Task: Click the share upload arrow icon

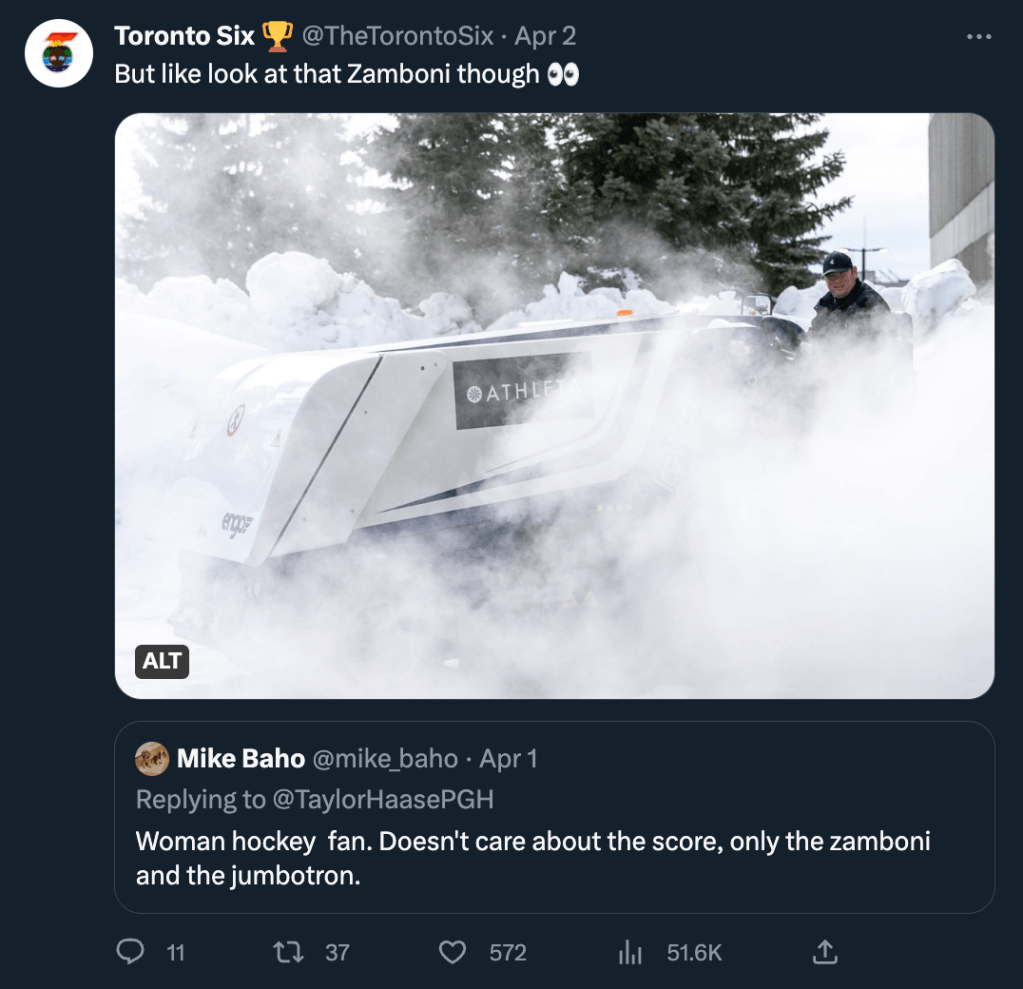Action: 824,952
